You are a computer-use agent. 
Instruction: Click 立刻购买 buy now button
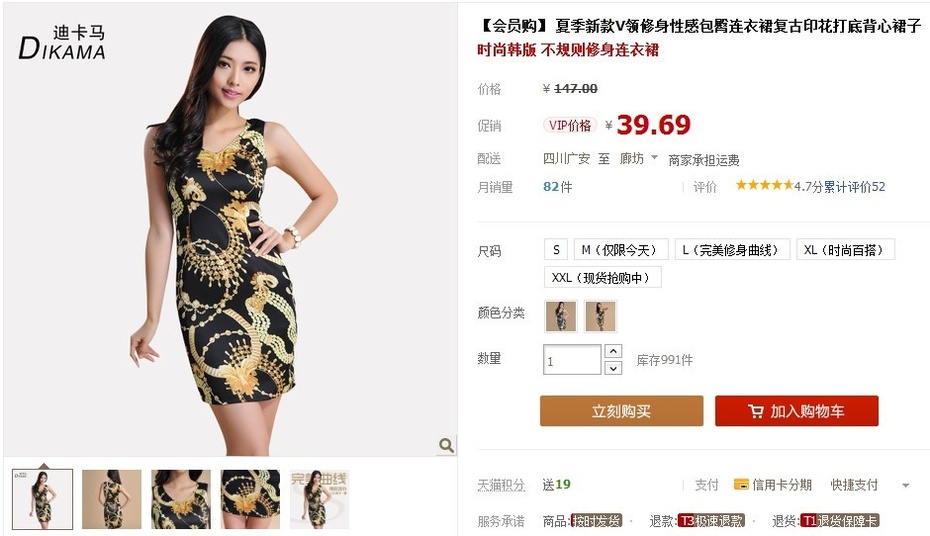(x=622, y=411)
